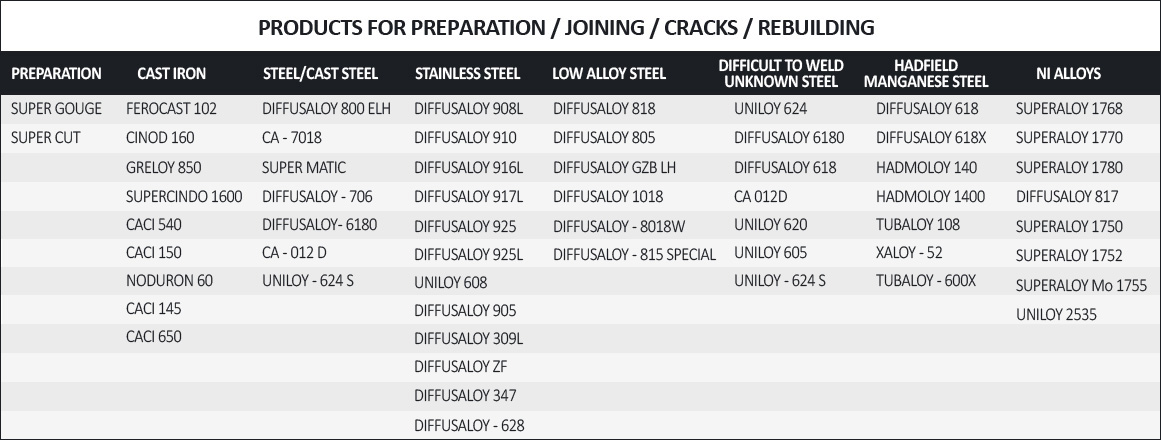The image size is (1161, 440).
Task: Click the Super Cut product
Action: [x=45, y=137]
